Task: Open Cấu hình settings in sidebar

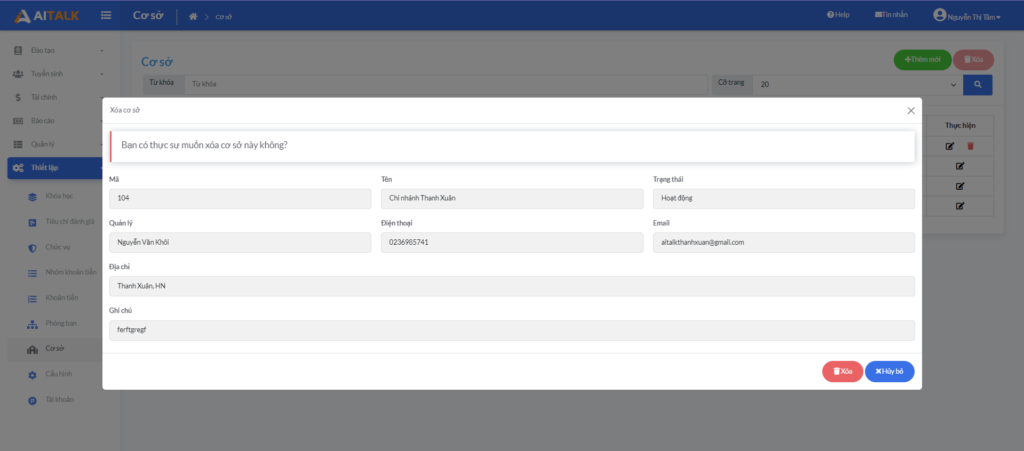Action: (58, 374)
